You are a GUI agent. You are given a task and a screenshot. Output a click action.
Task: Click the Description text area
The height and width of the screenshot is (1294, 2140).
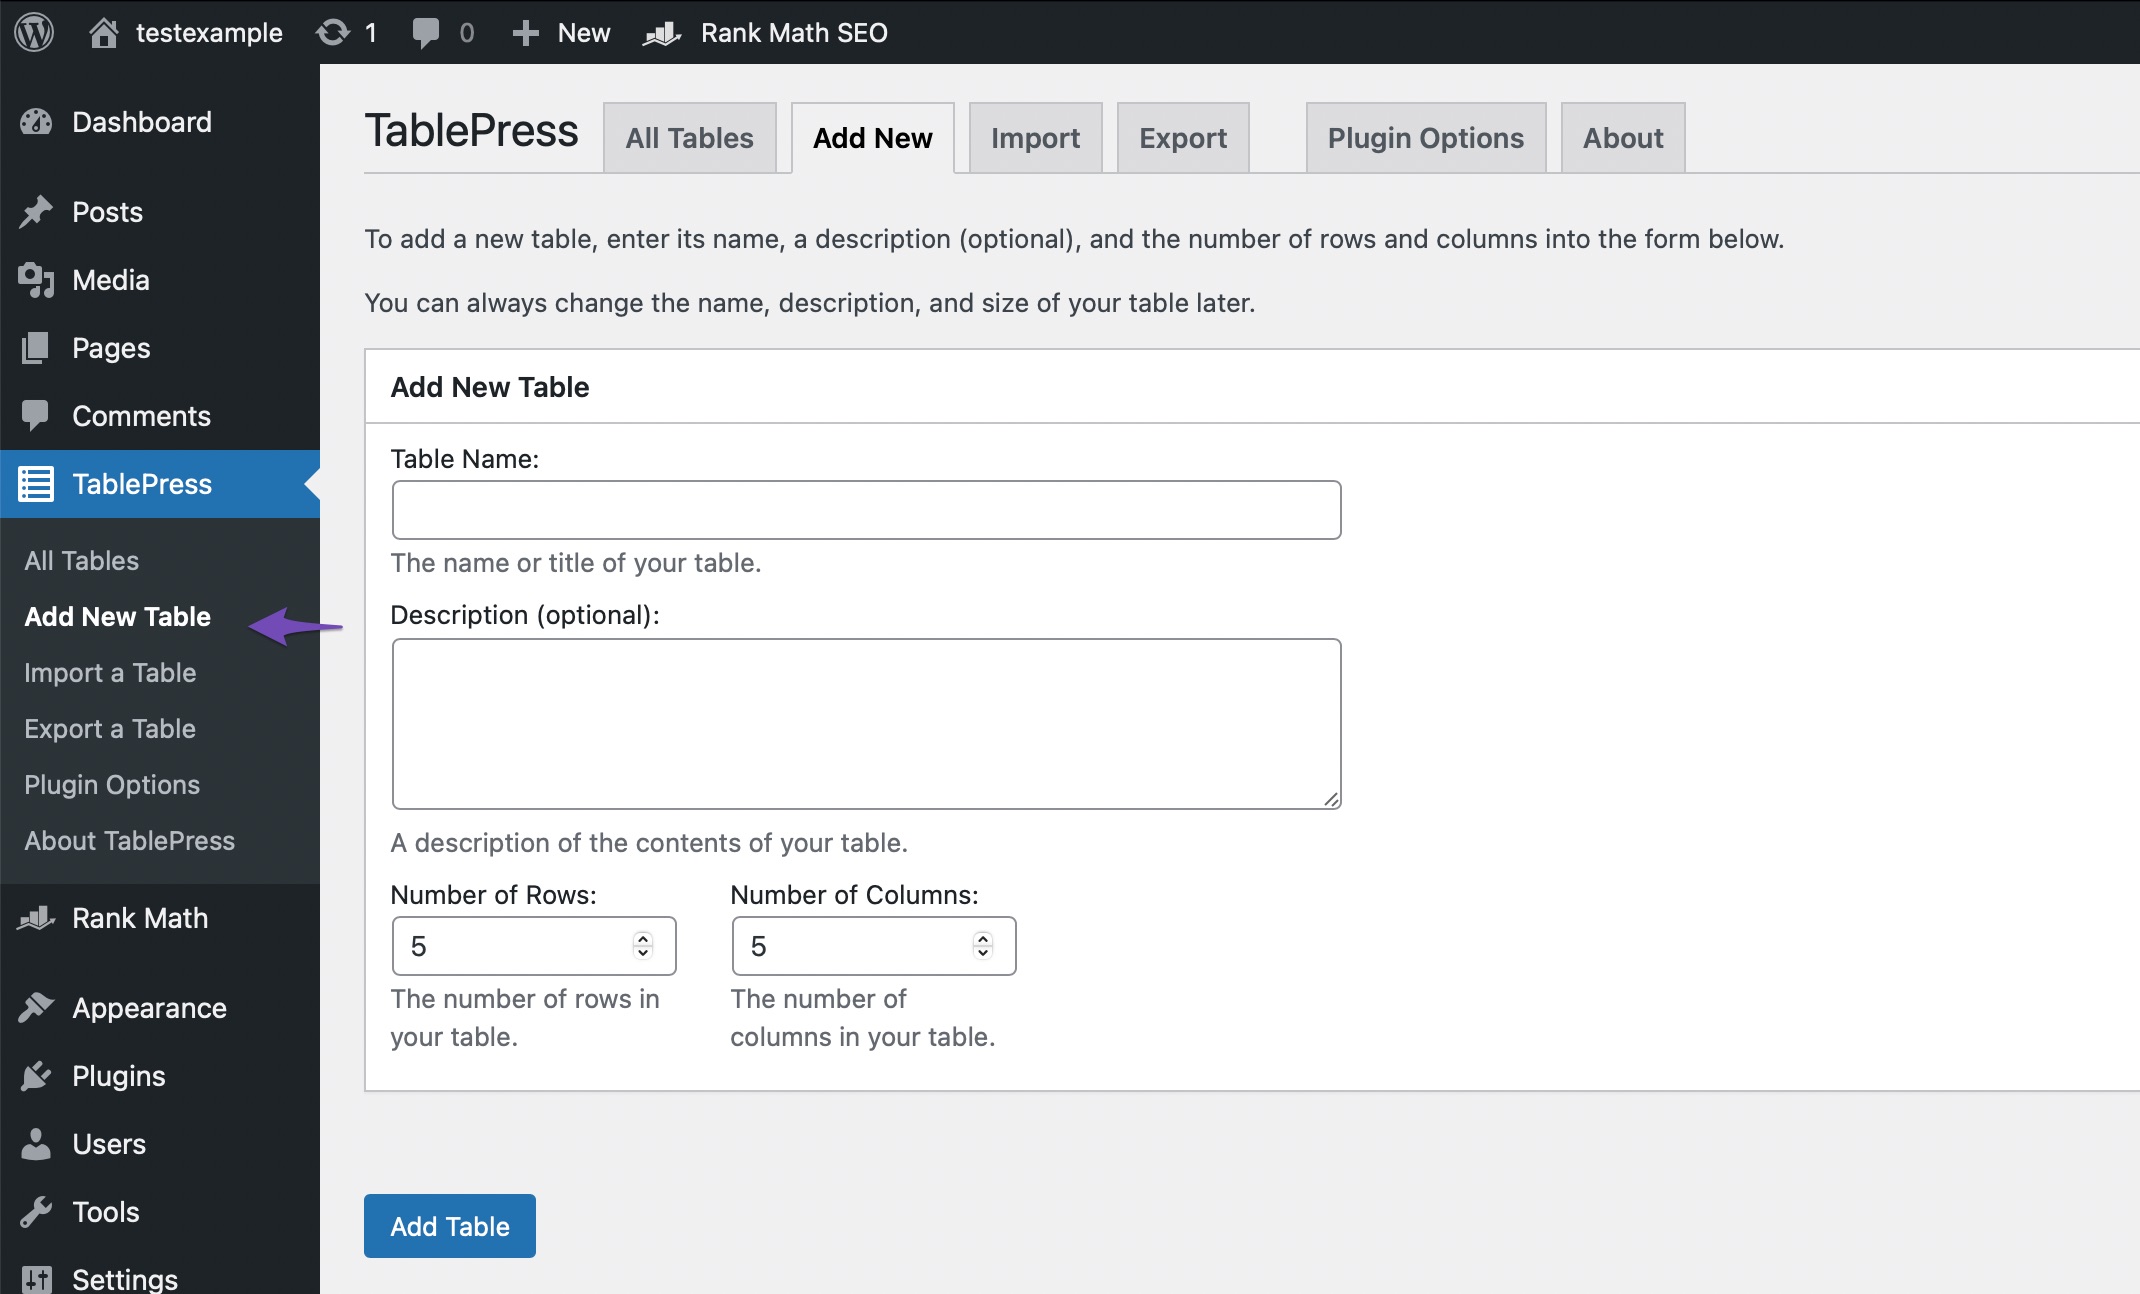tap(865, 723)
